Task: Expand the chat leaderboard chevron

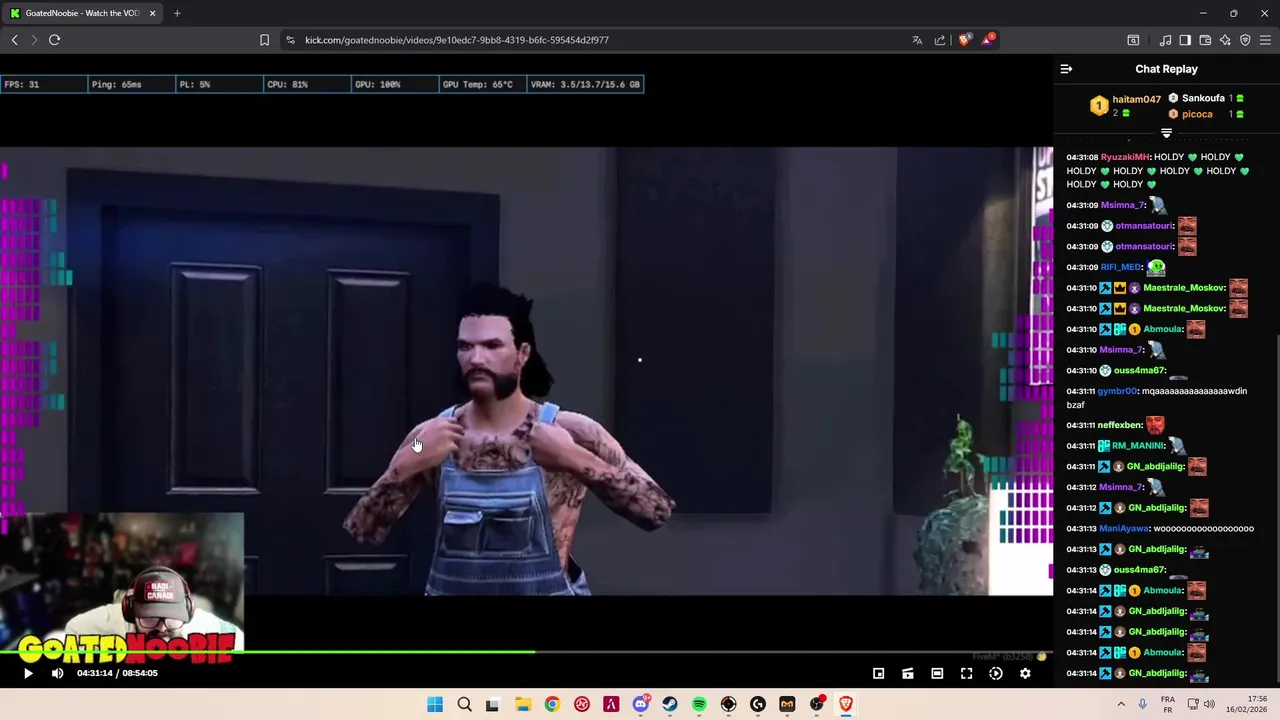Action: click(1166, 133)
